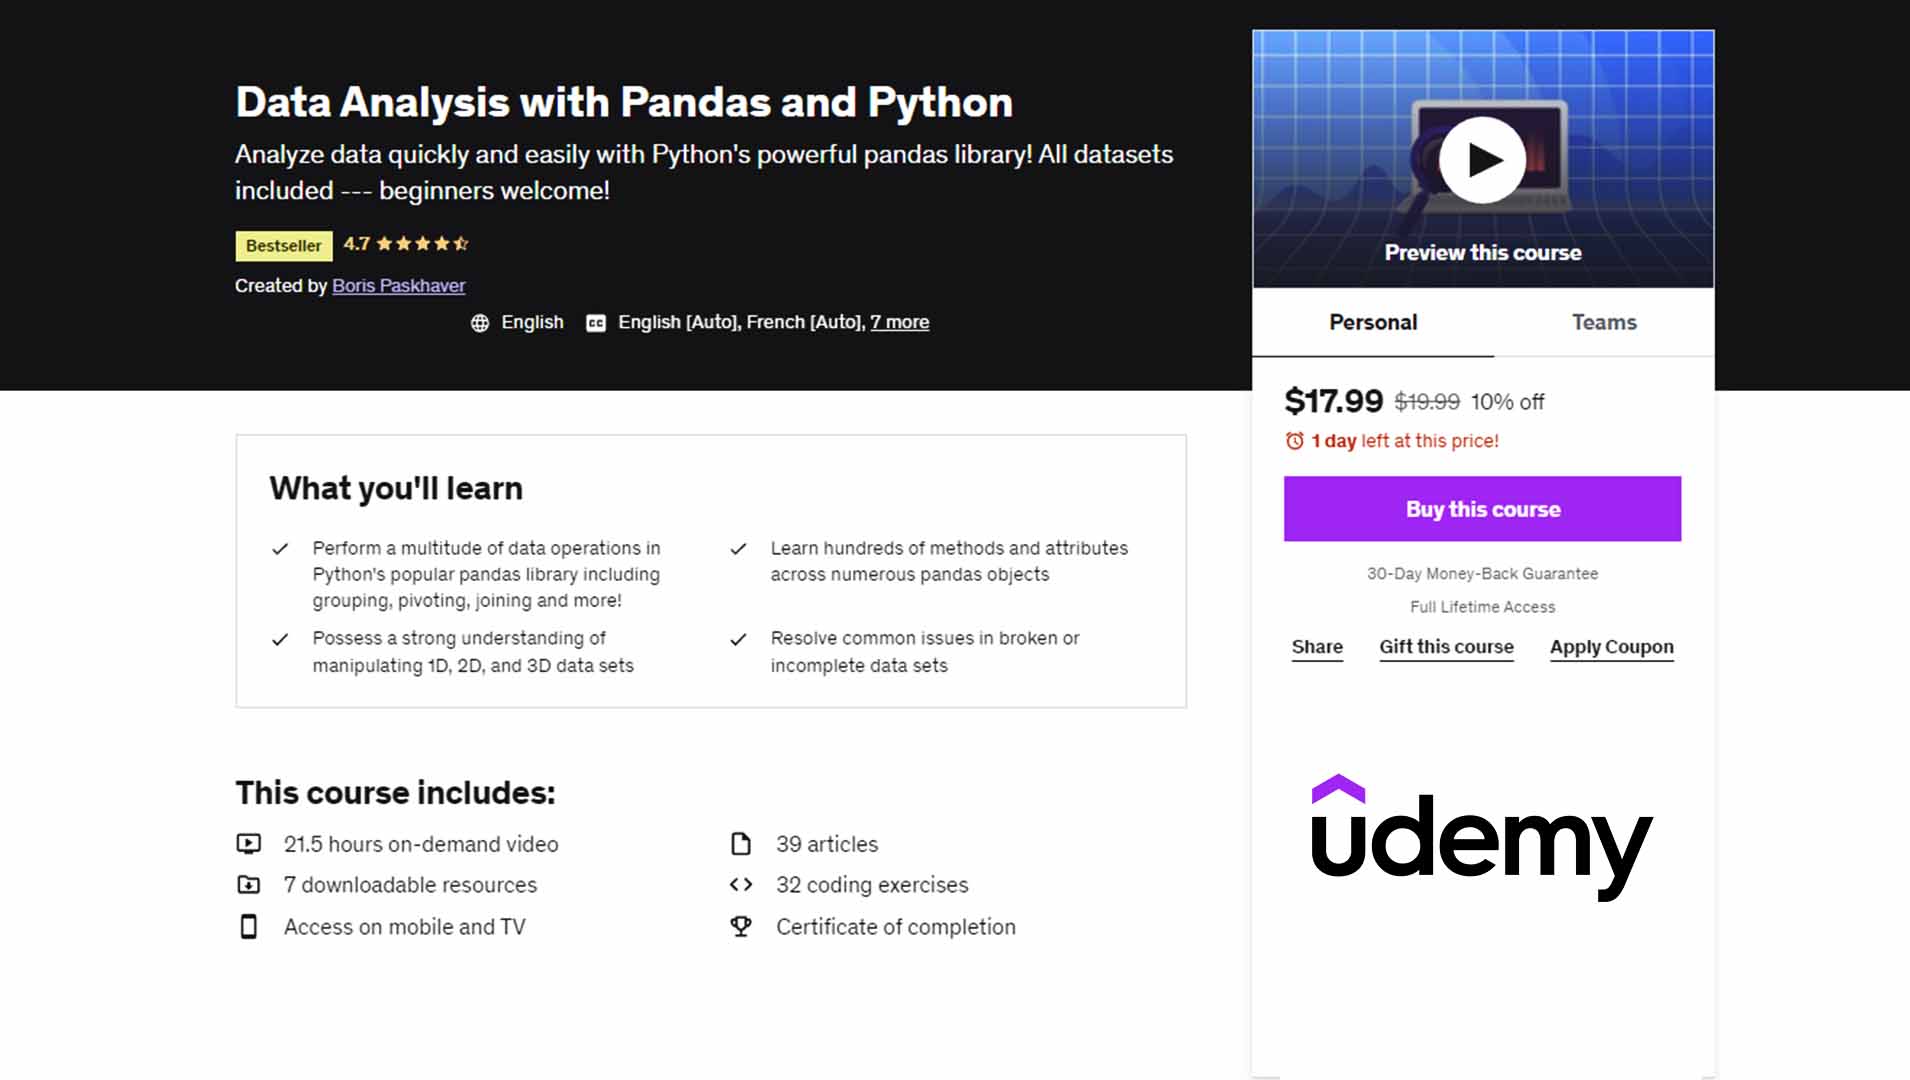Click the on-demand video icon
The image size is (1910, 1080).
(249, 843)
